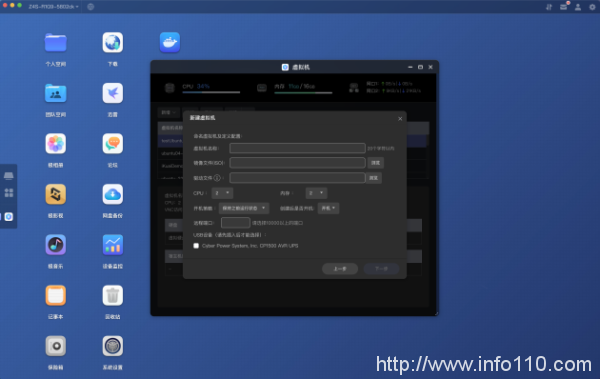Open the recycle bin icon

click(112, 295)
